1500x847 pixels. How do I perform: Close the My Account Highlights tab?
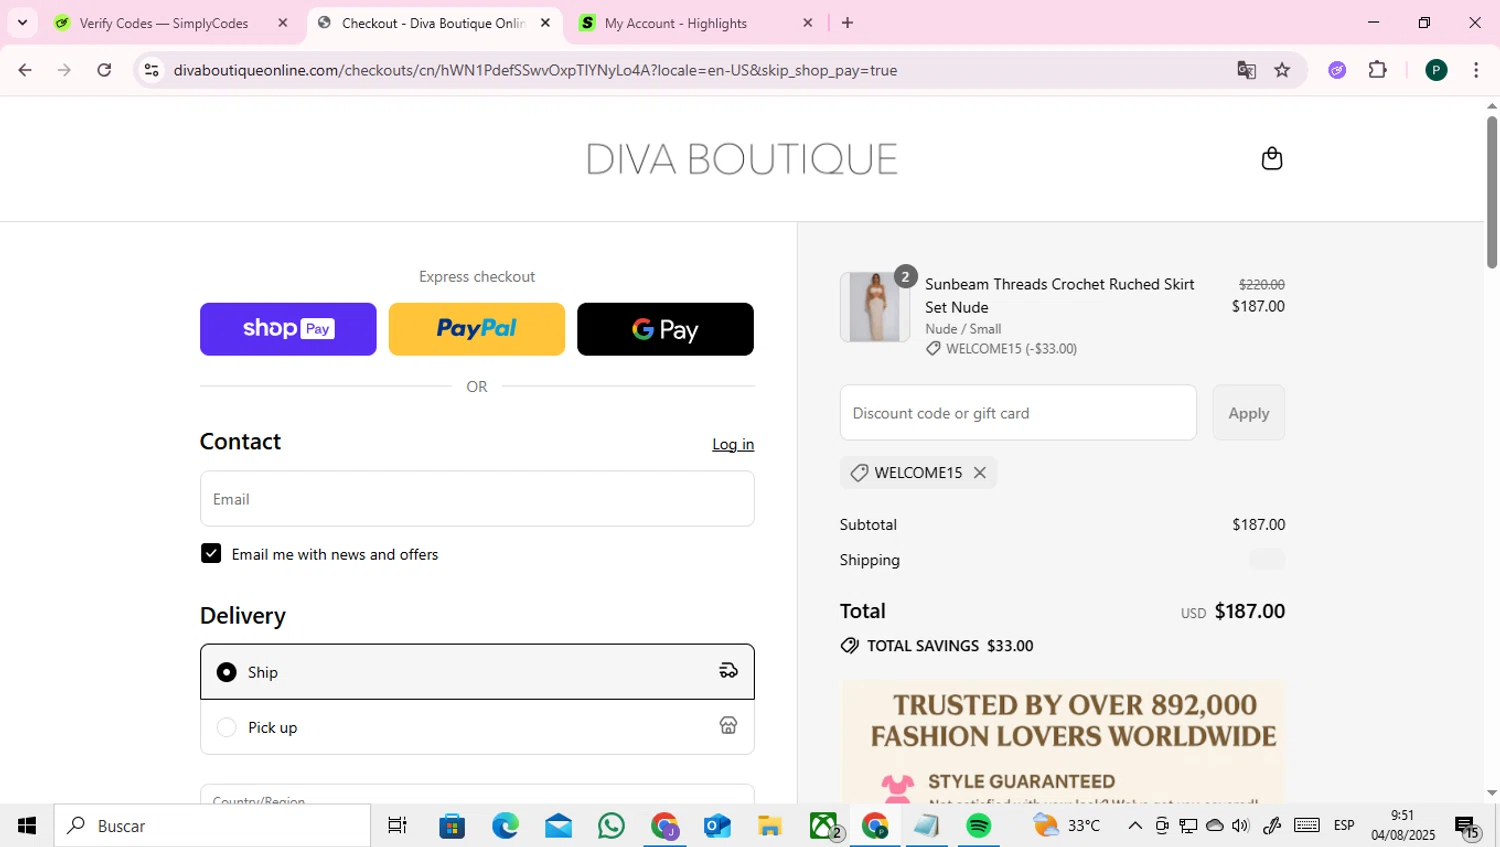pyautogui.click(x=808, y=23)
